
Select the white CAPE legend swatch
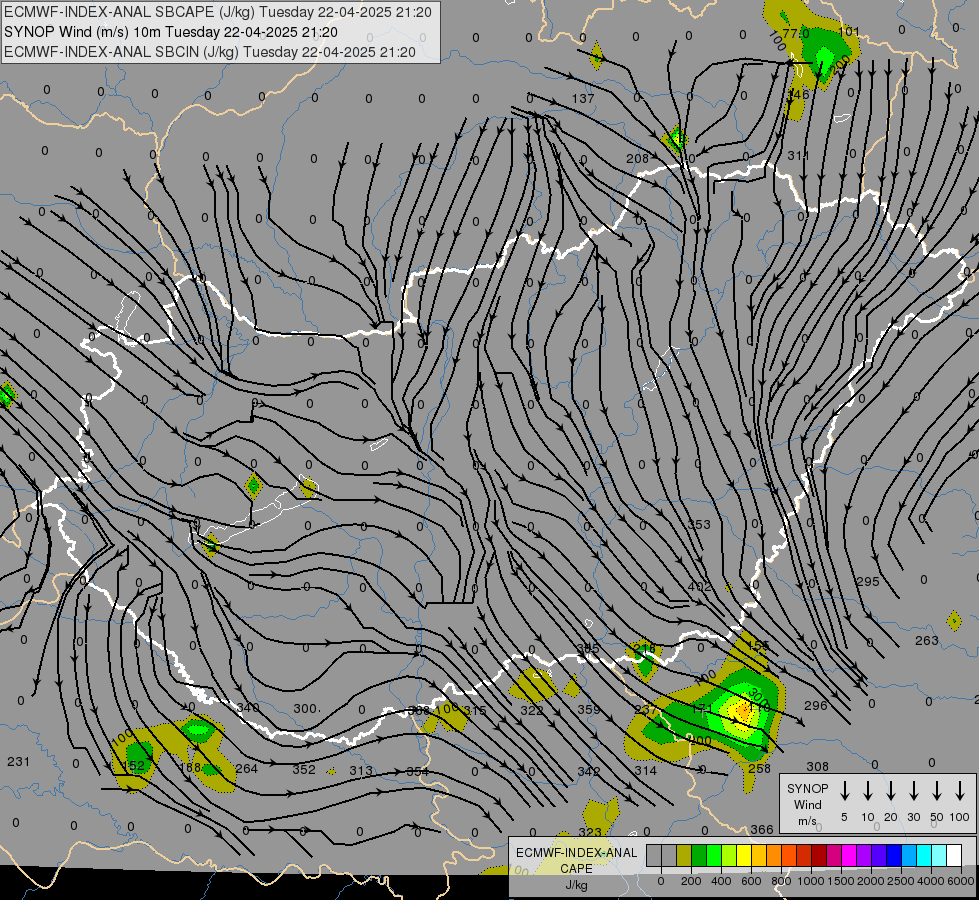tap(953, 856)
